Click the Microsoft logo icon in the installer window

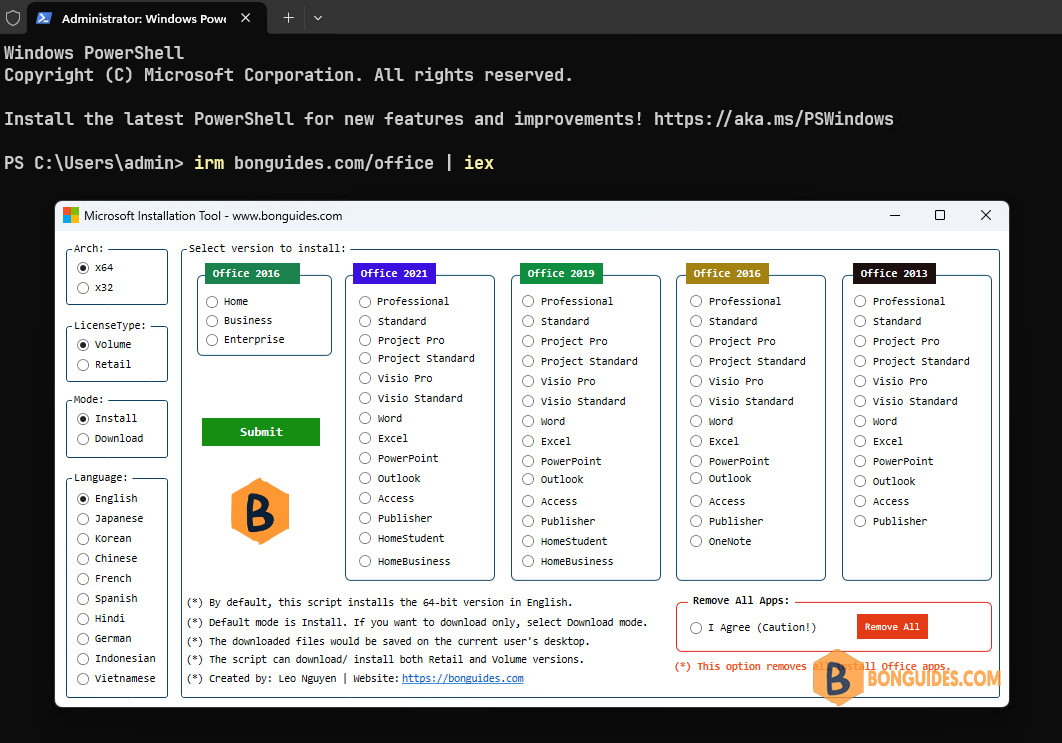pyautogui.click(x=71, y=215)
